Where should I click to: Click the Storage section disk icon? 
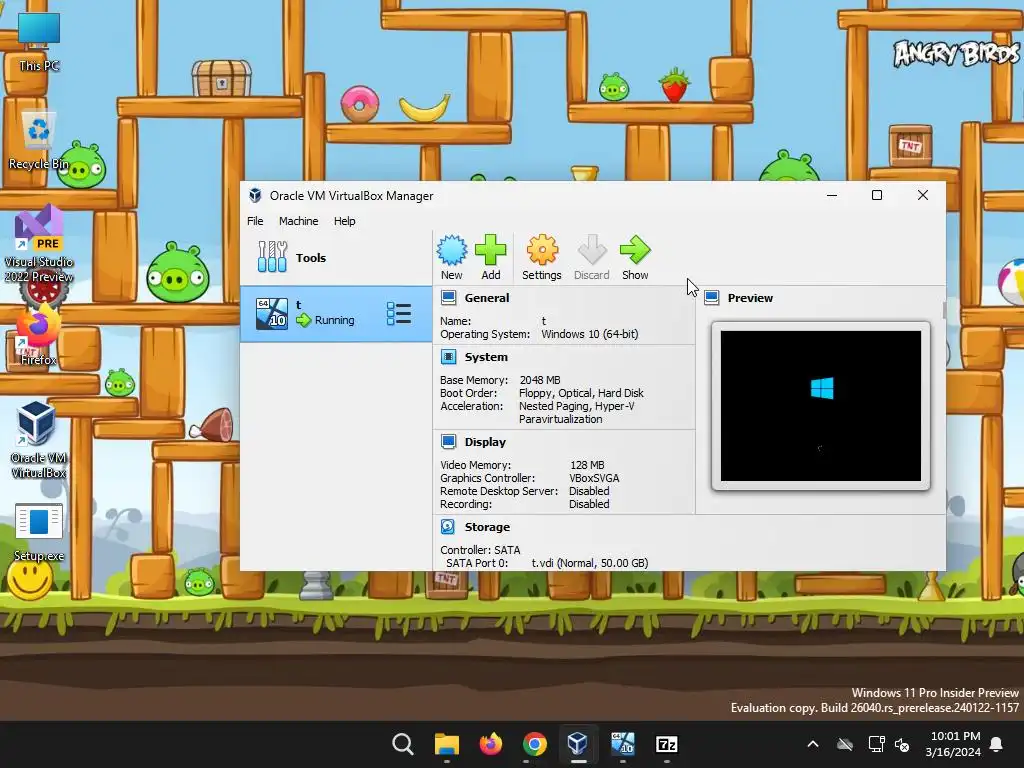click(448, 526)
